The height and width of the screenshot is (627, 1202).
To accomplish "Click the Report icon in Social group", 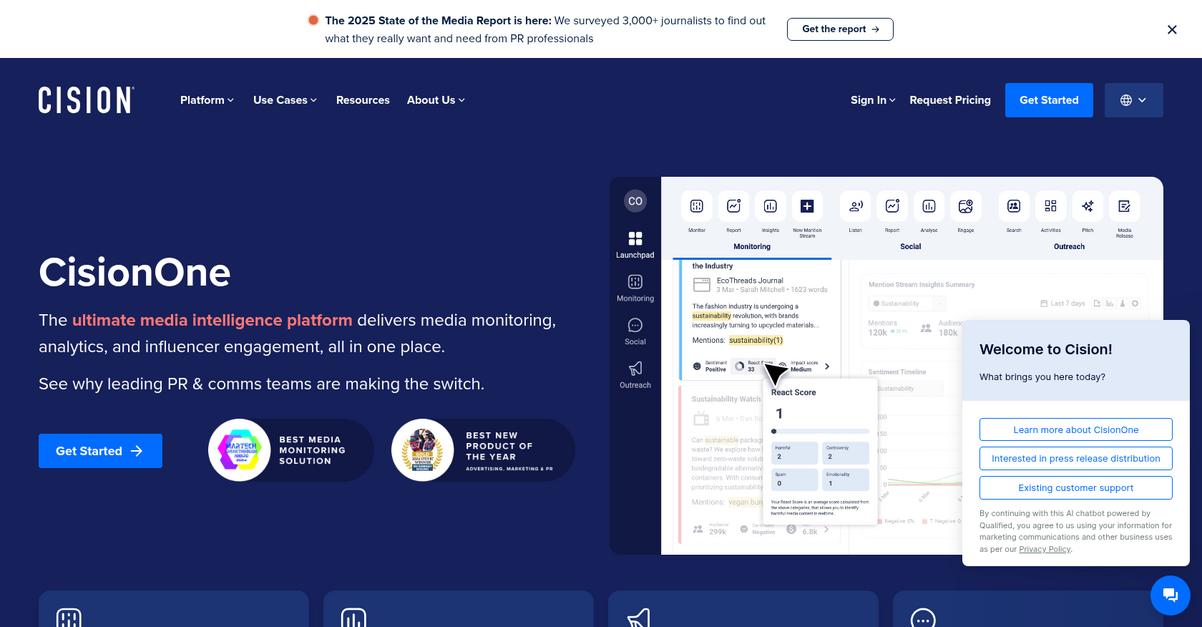I will [892, 206].
